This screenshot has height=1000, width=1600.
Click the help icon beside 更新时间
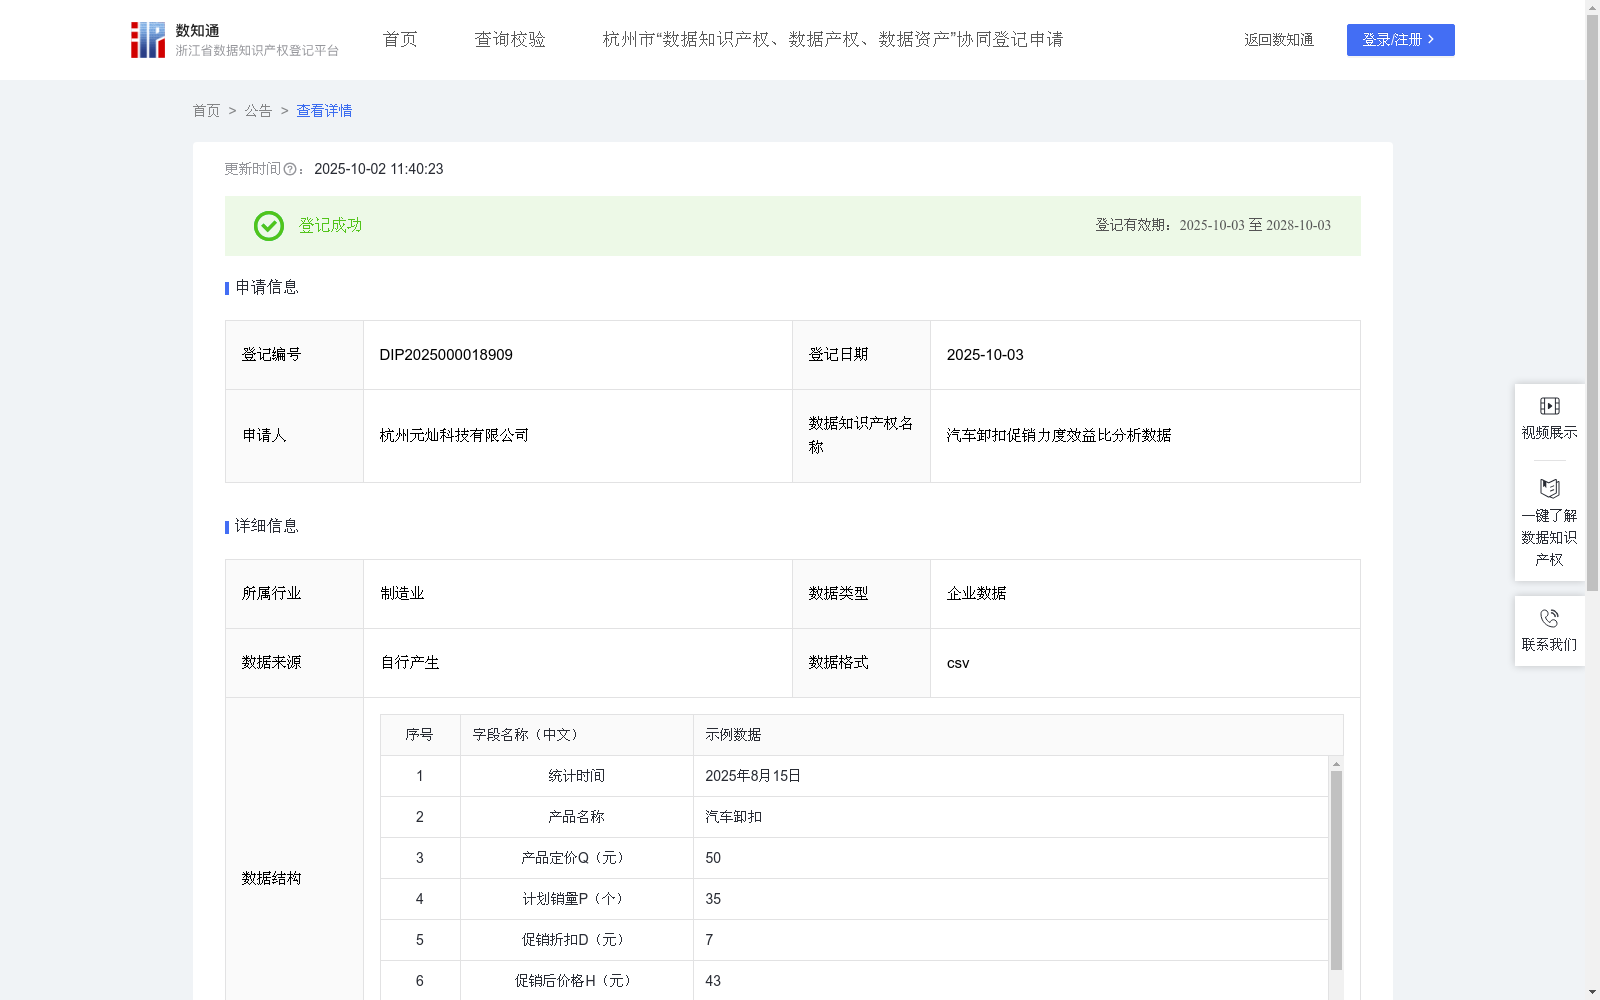(290, 170)
